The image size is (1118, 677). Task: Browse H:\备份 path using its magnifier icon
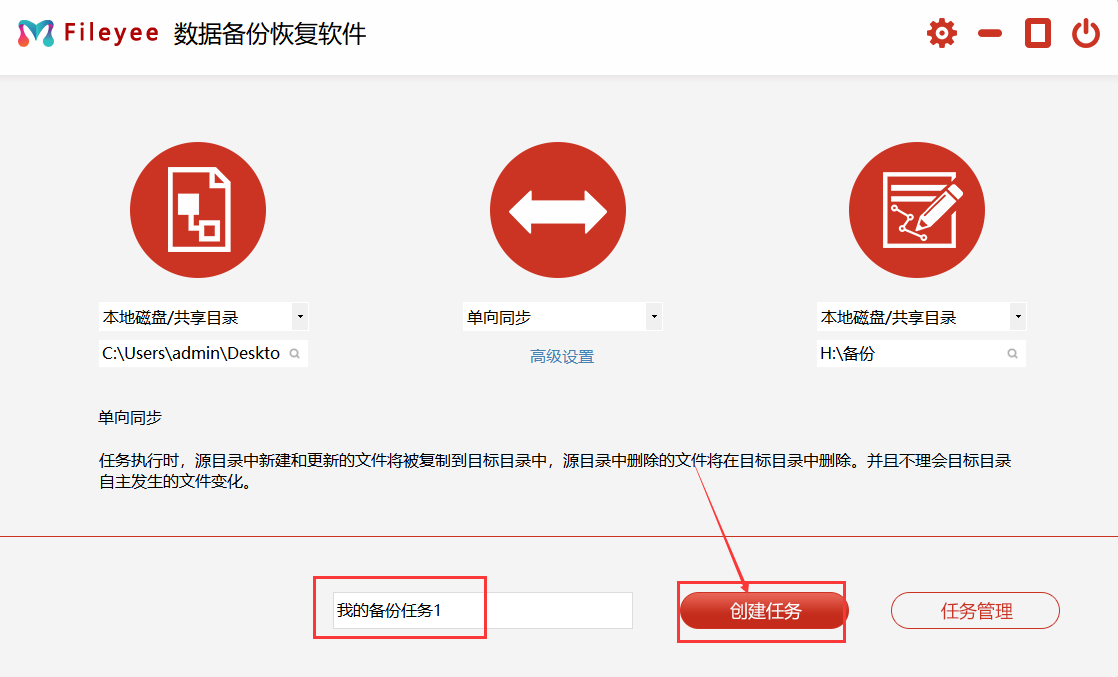[x=1012, y=354]
